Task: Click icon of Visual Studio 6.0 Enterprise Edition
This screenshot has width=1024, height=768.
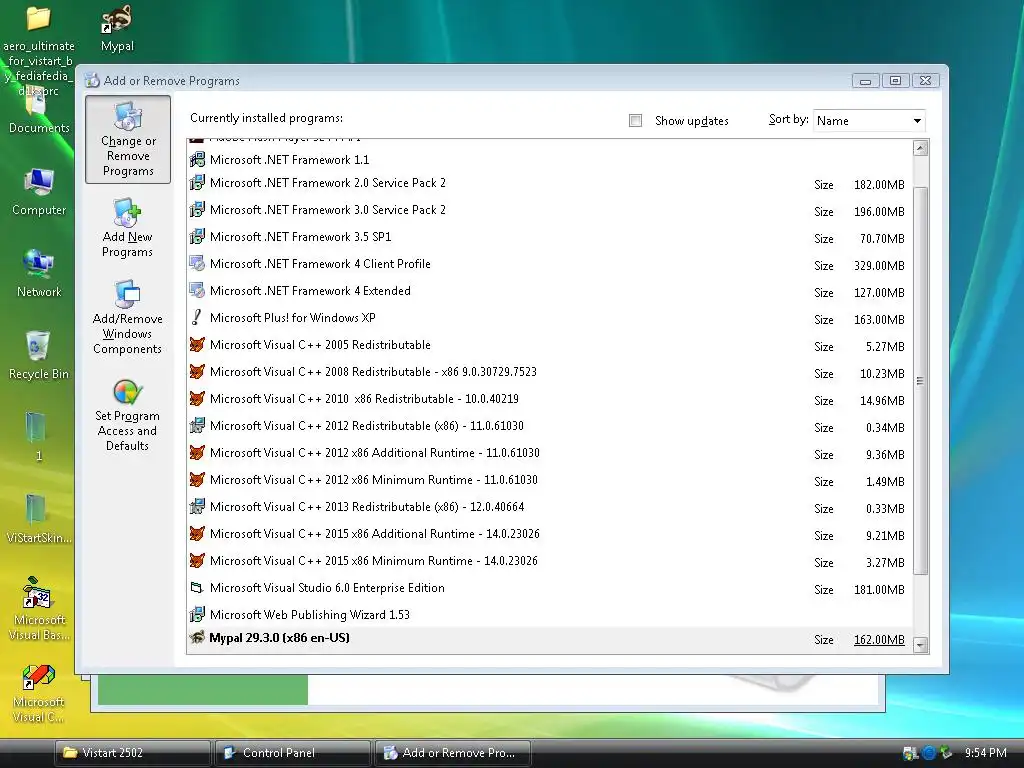Action: click(x=197, y=588)
